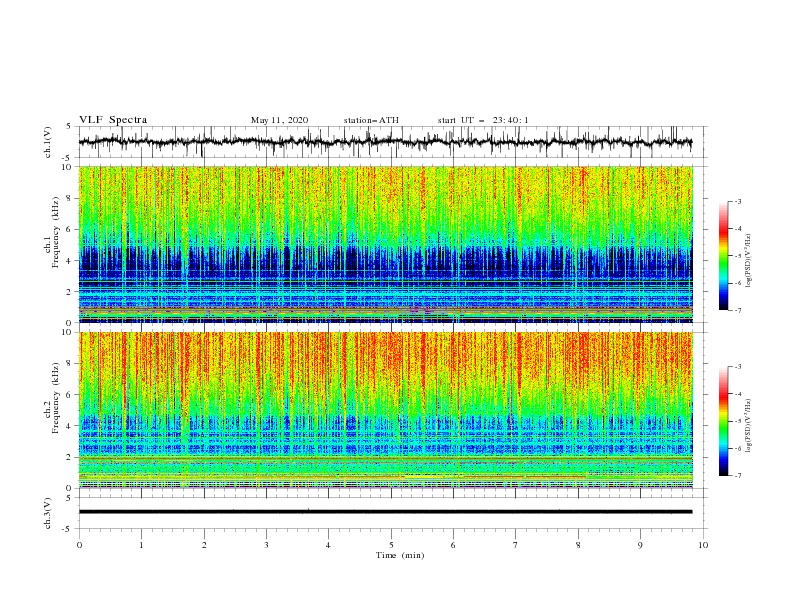The width and height of the screenshot is (792, 612).
Task: Click the "6" tick on the time axis
Action: coord(453,545)
